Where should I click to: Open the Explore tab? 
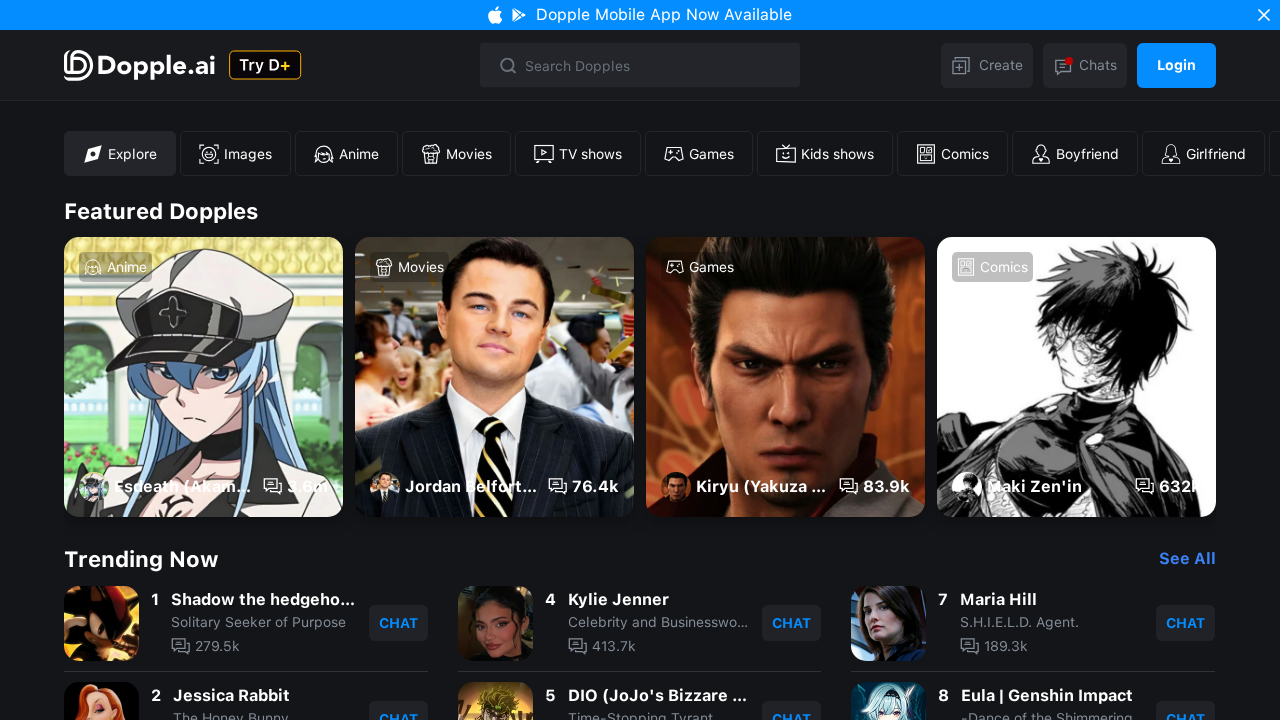click(120, 154)
